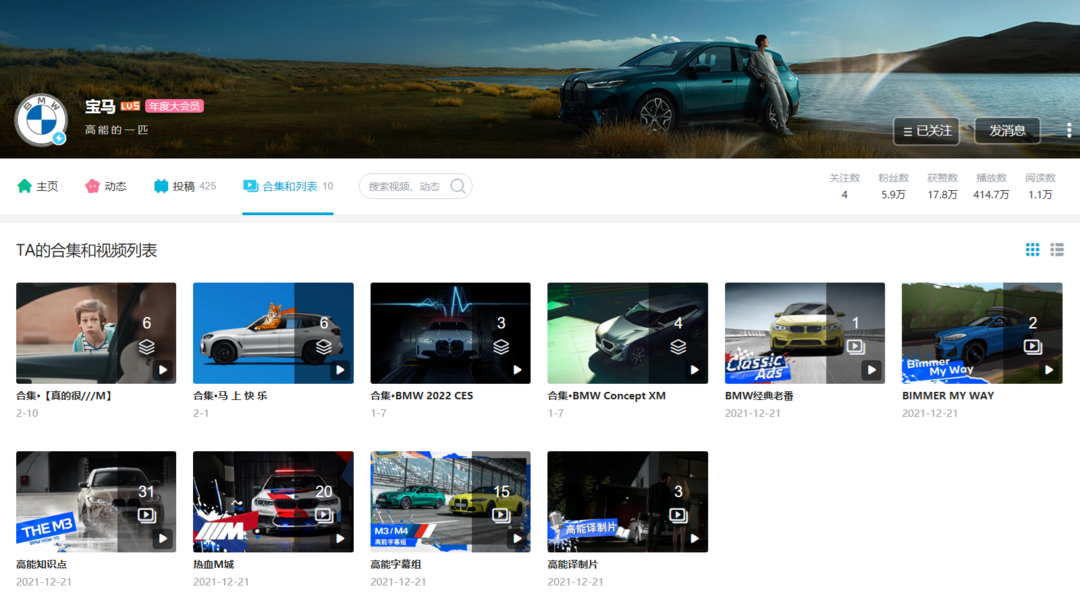
Task: Click the title 高能译制片
Action: [x=573, y=564]
